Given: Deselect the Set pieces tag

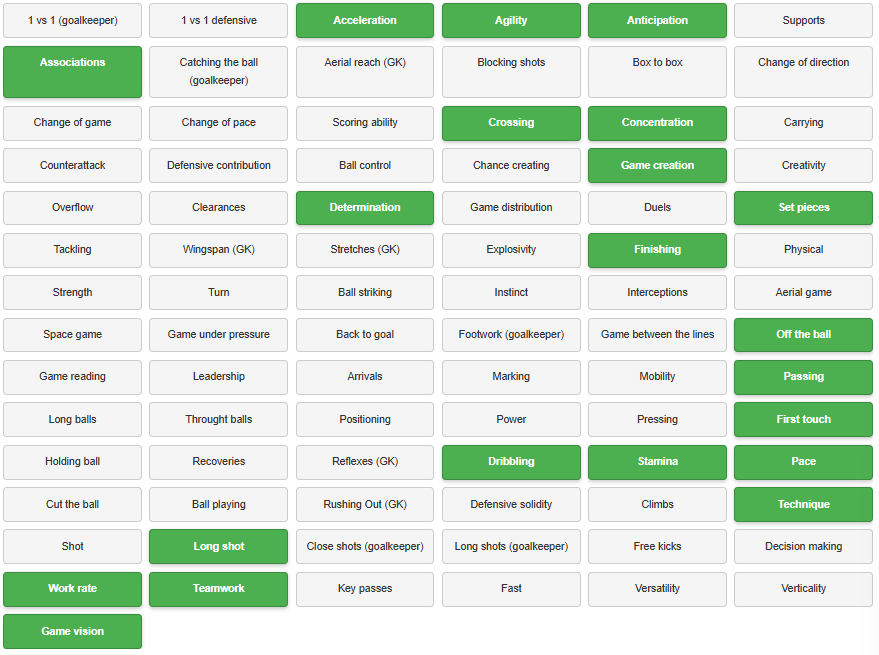Looking at the screenshot, I should [803, 208].
